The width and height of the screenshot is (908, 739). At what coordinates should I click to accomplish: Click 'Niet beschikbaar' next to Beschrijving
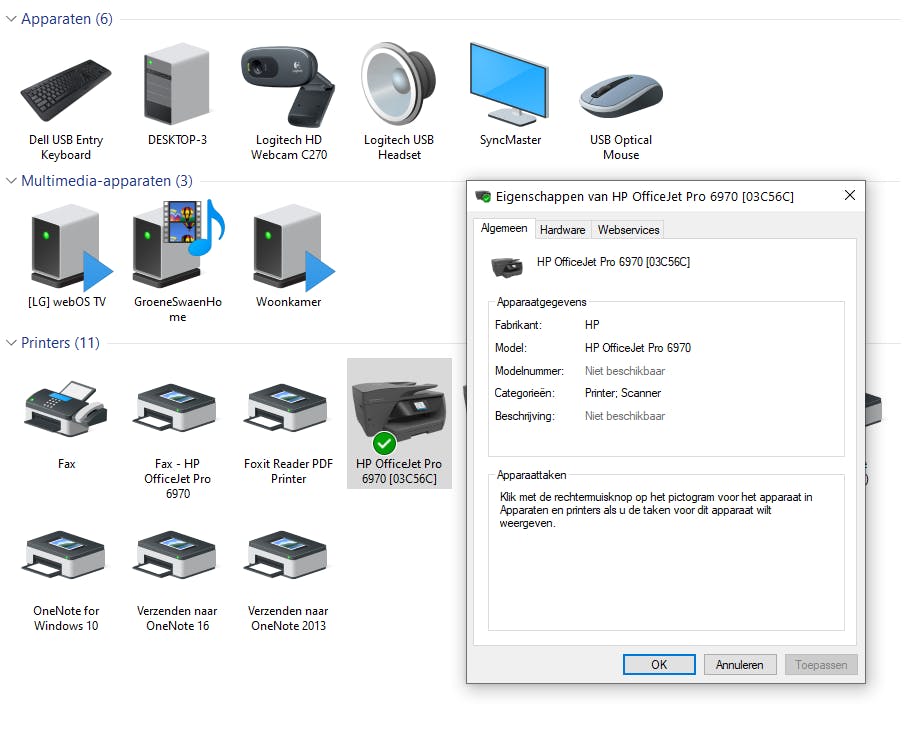tap(625, 416)
